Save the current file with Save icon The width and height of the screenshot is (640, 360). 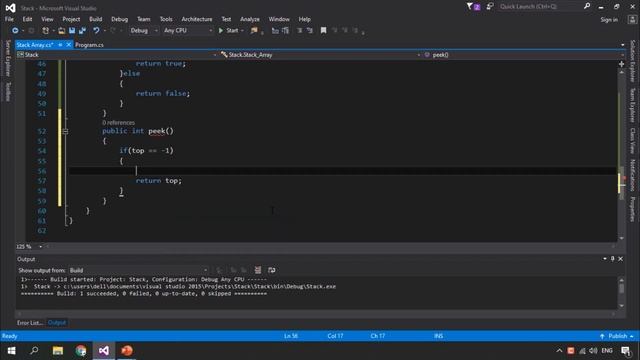coord(72,31)
